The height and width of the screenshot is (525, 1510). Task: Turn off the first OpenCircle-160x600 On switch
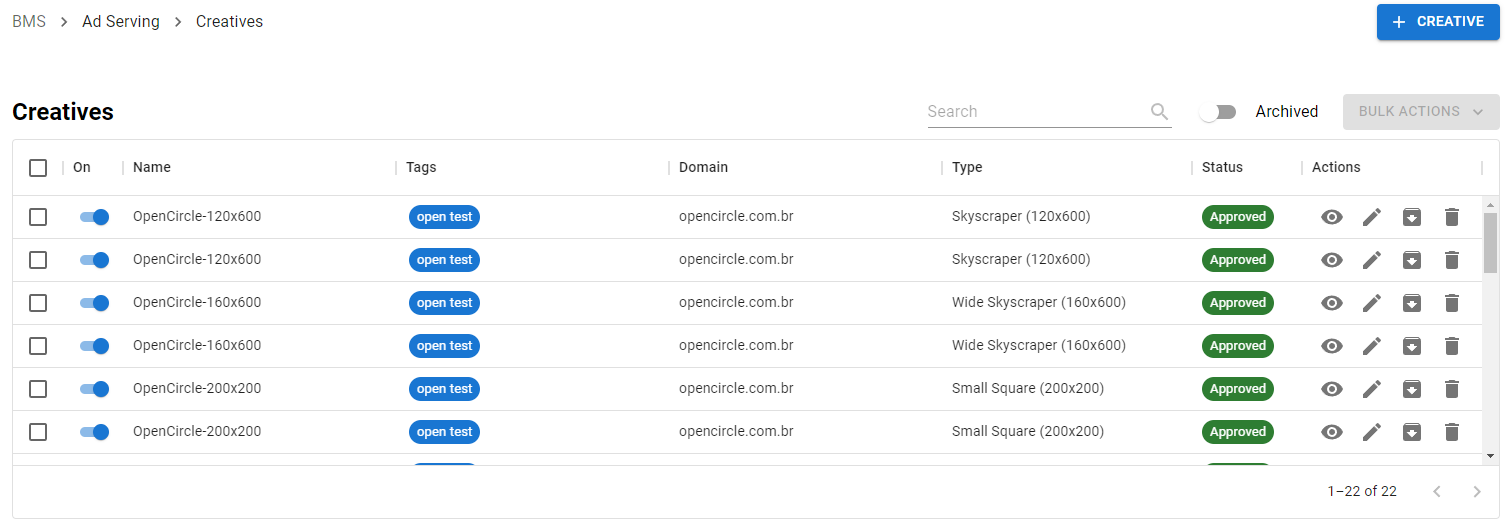(x=94, y=303)
